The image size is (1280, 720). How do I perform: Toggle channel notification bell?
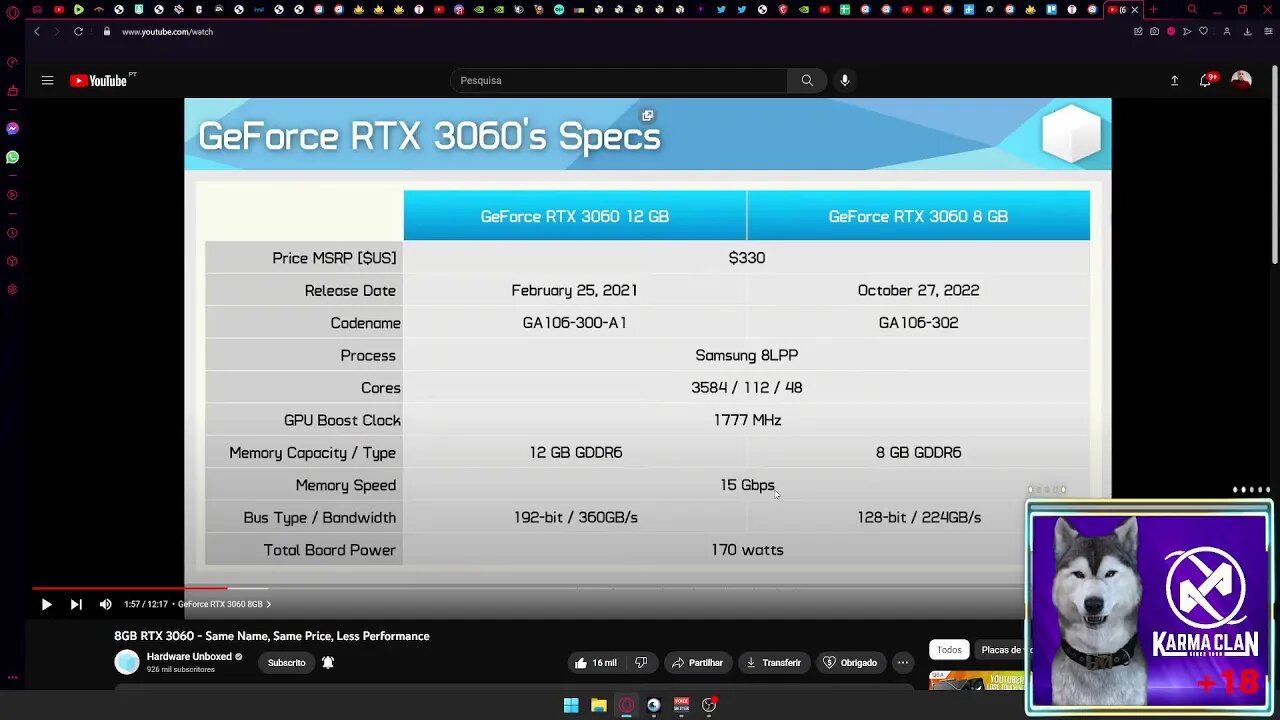(x=328, y=662)
